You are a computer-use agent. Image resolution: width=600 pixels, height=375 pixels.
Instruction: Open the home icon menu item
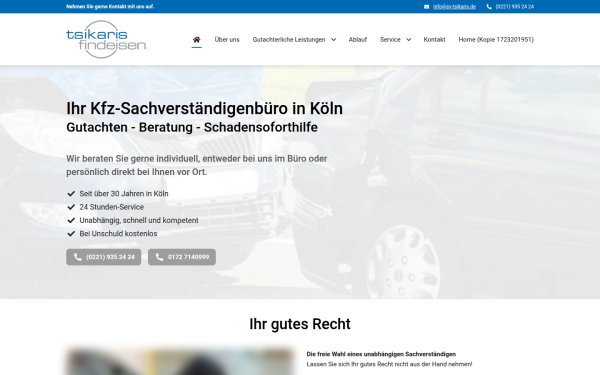[x=197, y=39]
